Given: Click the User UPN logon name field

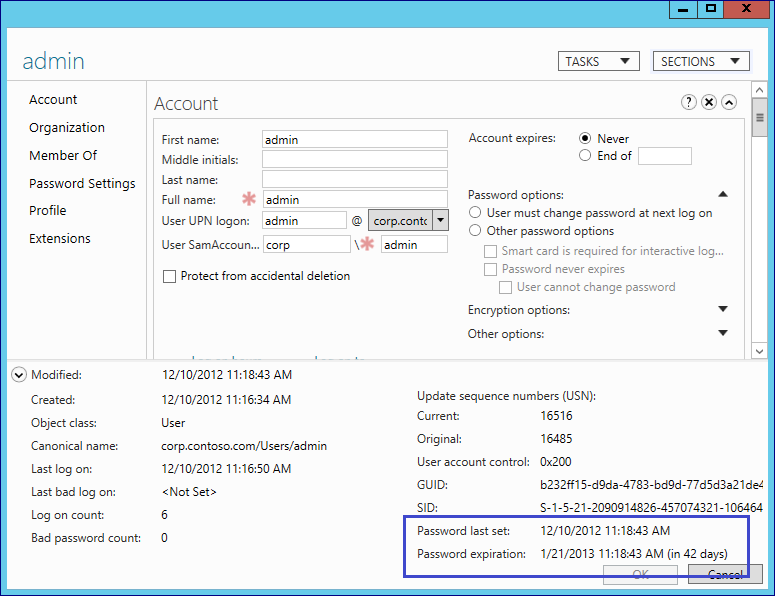Looking at the screenshot, I should [x=304, y=220].
